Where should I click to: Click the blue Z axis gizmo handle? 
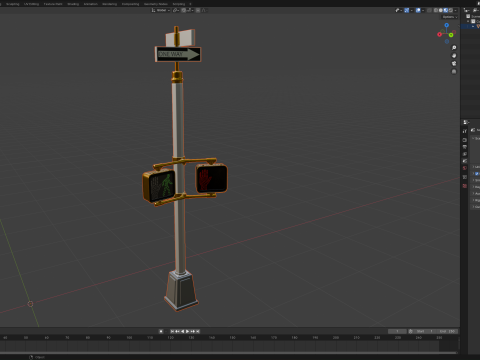coord(446,25)
